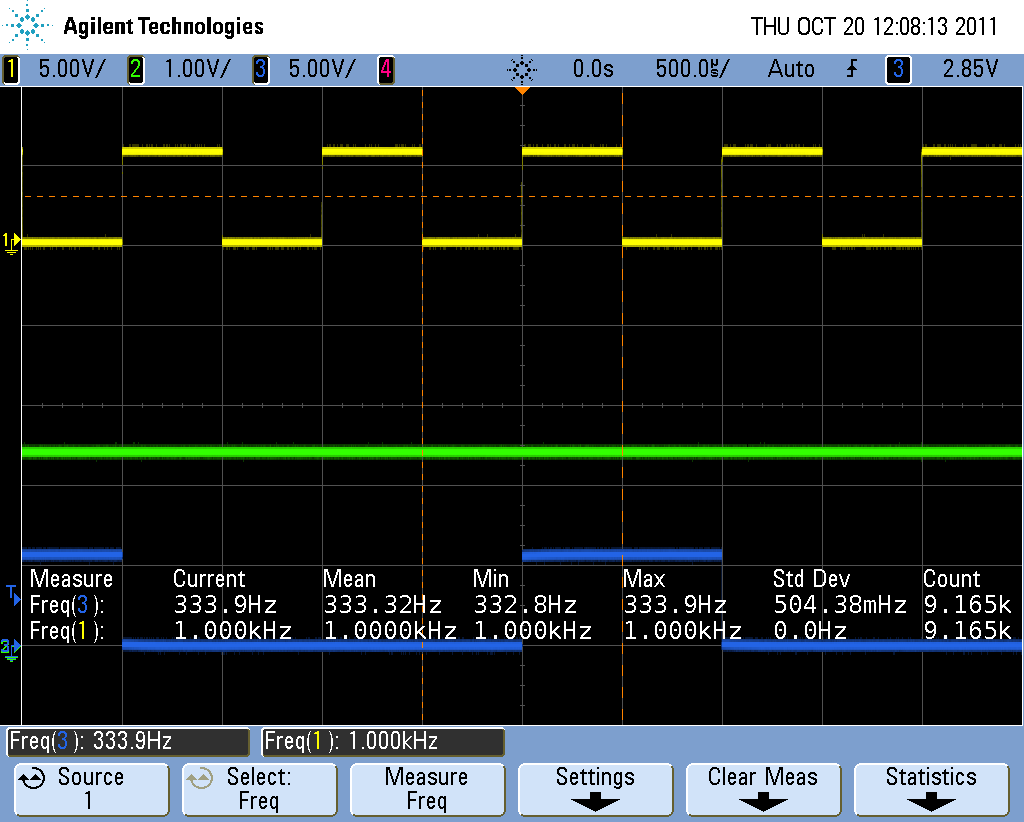Image resolution: width=1024 pixels, height=822 pixels.
Task: Click the Mean column header
Action: click(349, 579)
